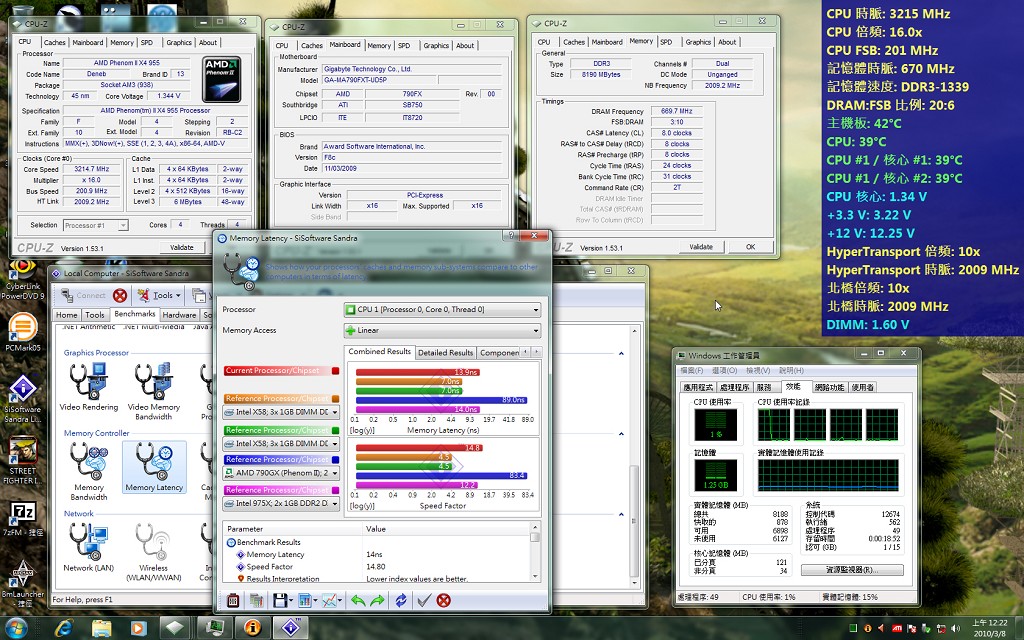Click the blue refresh icon in Memory Latency toolbar
This screenshot has width=1024, height=640.
pyautogui.click(x=401, y=600)
